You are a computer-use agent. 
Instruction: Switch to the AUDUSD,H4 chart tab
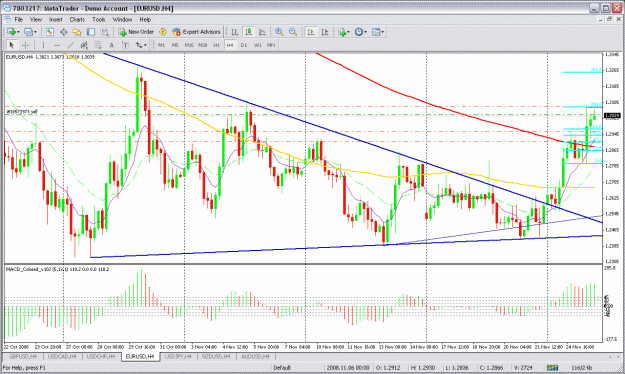255,356
